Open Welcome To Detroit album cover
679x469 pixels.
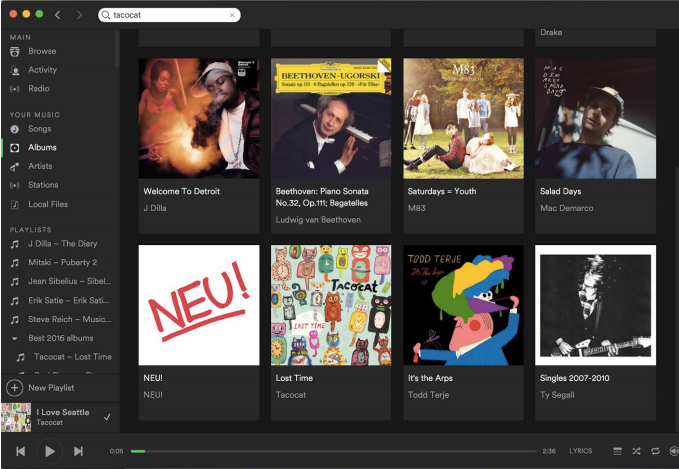pyautogui.click(x=199, y=118)
